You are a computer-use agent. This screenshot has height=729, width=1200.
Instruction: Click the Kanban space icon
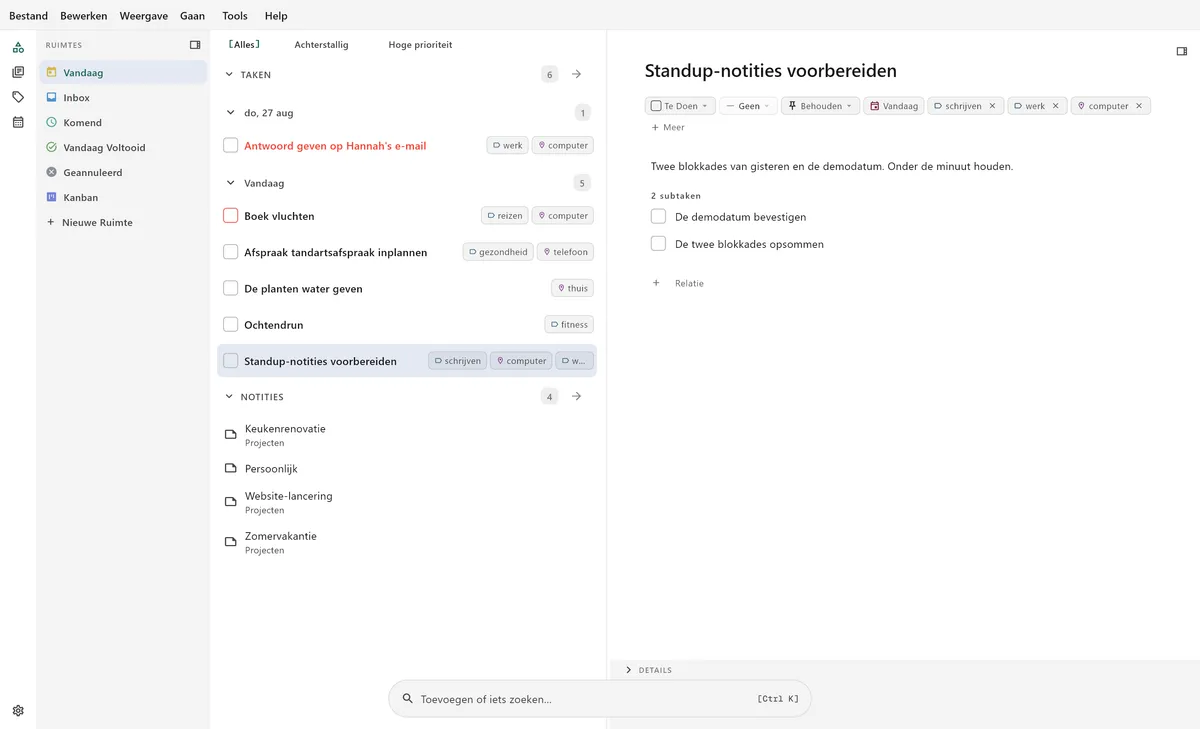click(52, 197)
